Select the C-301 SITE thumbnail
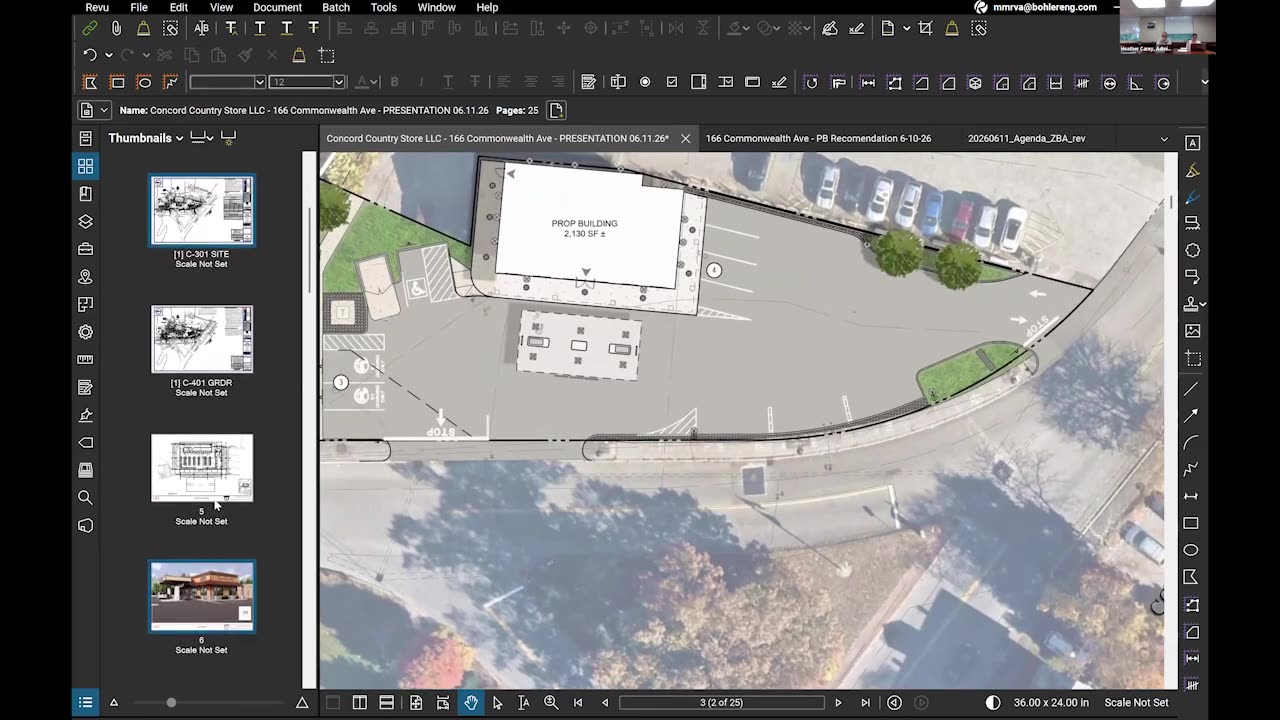The image size is (1280, 720). pos(202,210)
